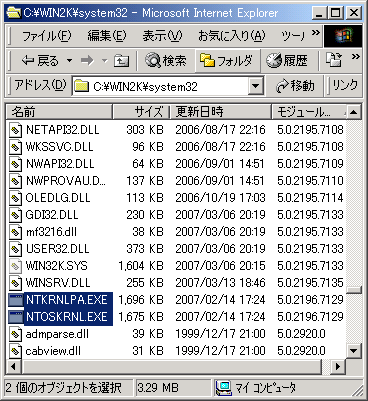
Task: Open the 編集(E) menu
Action: point(107,36)
